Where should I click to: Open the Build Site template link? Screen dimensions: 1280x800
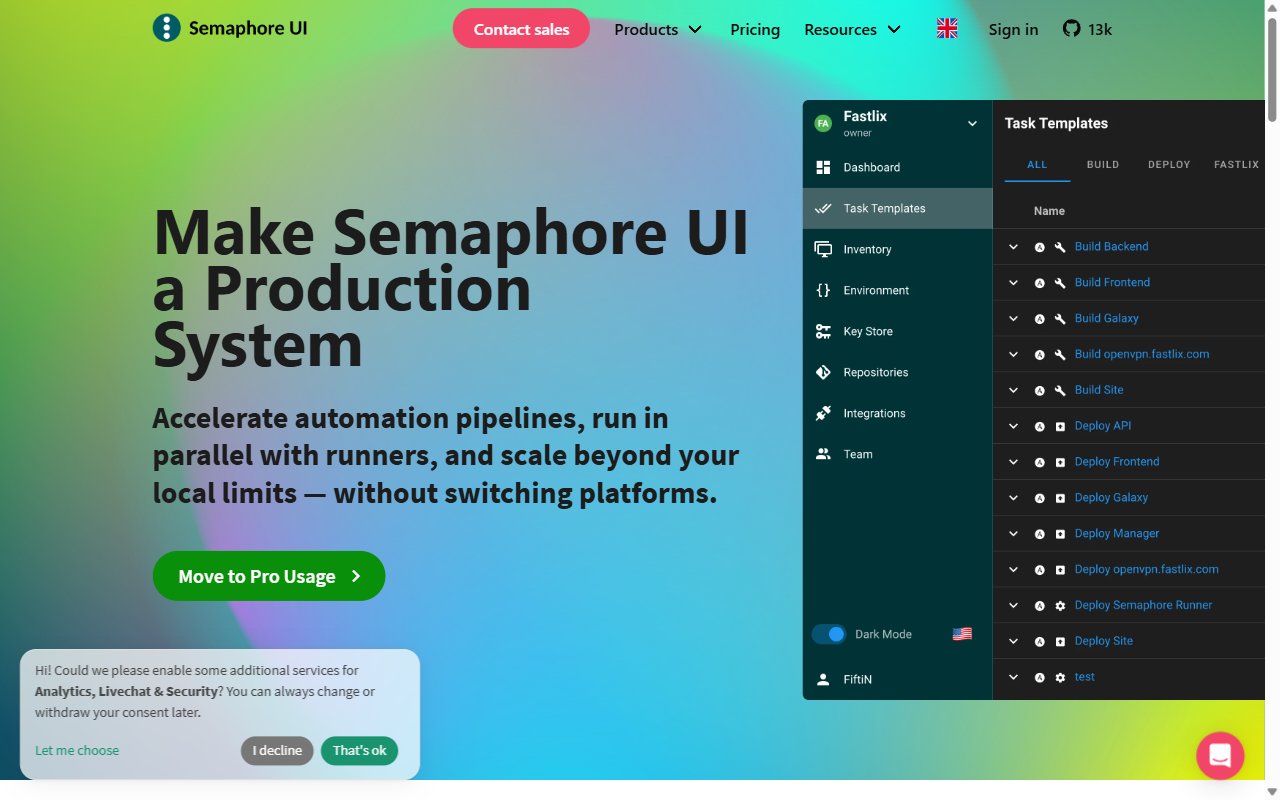pos(1099,390)
